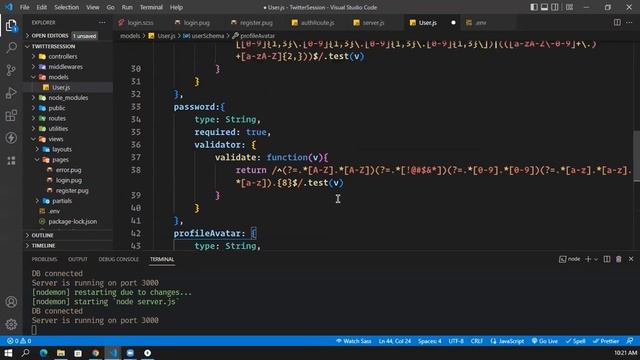Open the Source Control view
The width and height of the screenshot is (640, 360).
11,70
